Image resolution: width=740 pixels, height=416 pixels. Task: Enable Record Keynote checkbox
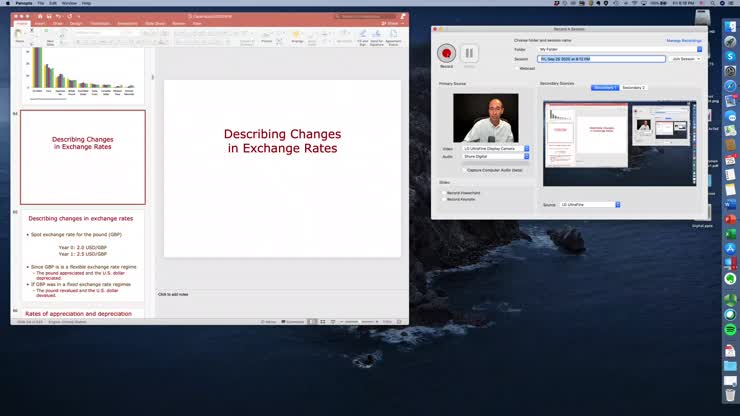pyautogui.click(x=444, y=199)
